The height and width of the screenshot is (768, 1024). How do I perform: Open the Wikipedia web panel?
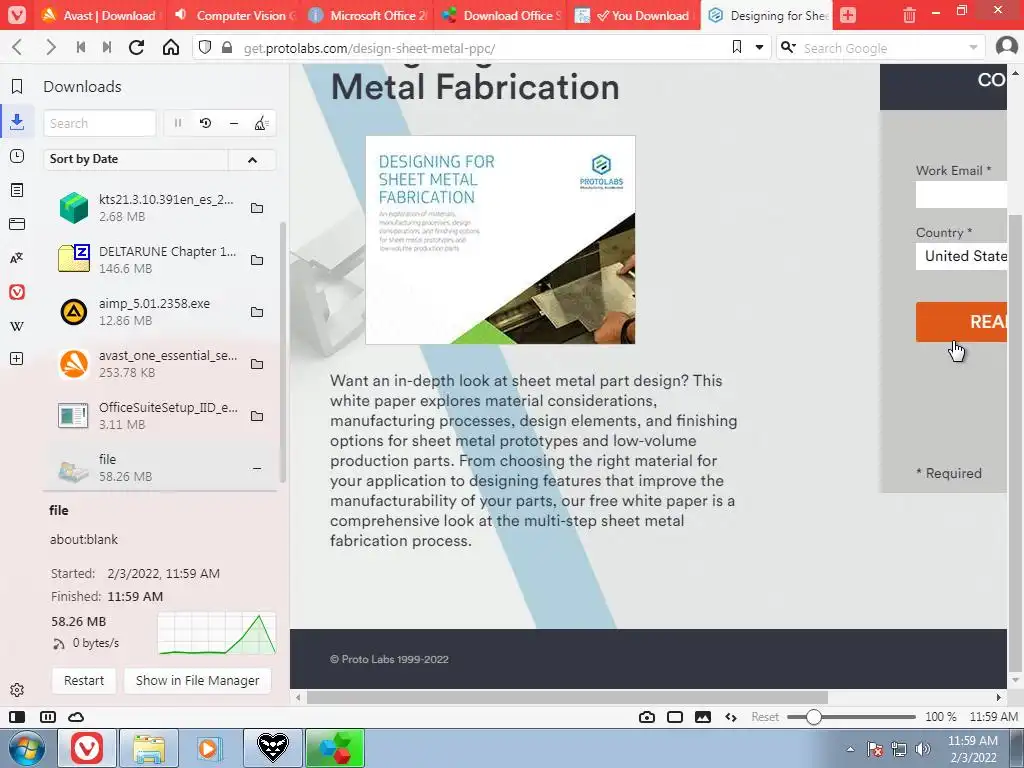coord(17,326)
